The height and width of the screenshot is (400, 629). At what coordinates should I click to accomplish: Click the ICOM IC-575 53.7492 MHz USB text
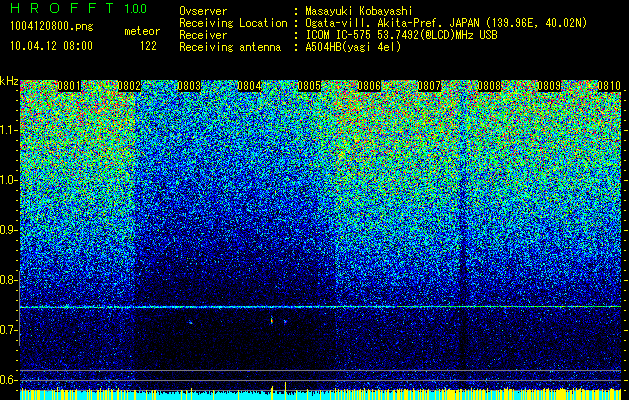pos(401,35)
